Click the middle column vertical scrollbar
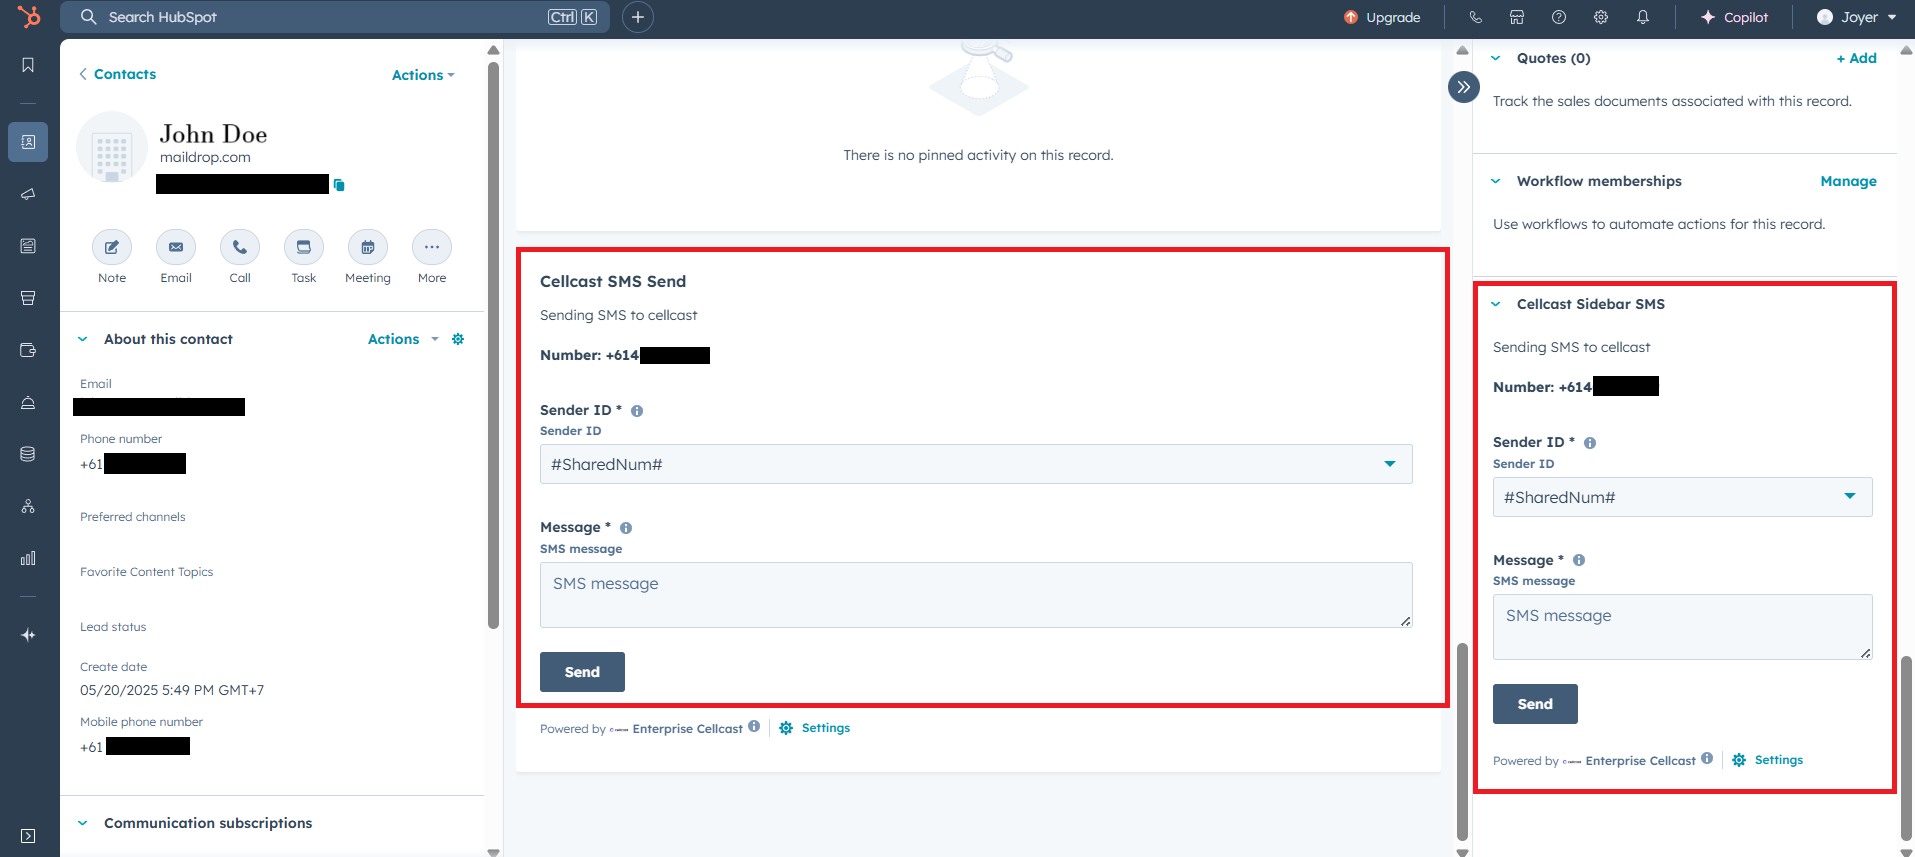Viewport: 1915px width, 857px height. 1462,741
